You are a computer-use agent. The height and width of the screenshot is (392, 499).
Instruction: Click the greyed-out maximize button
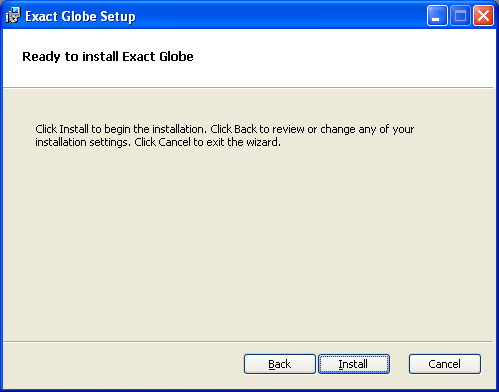pos(460,15)
